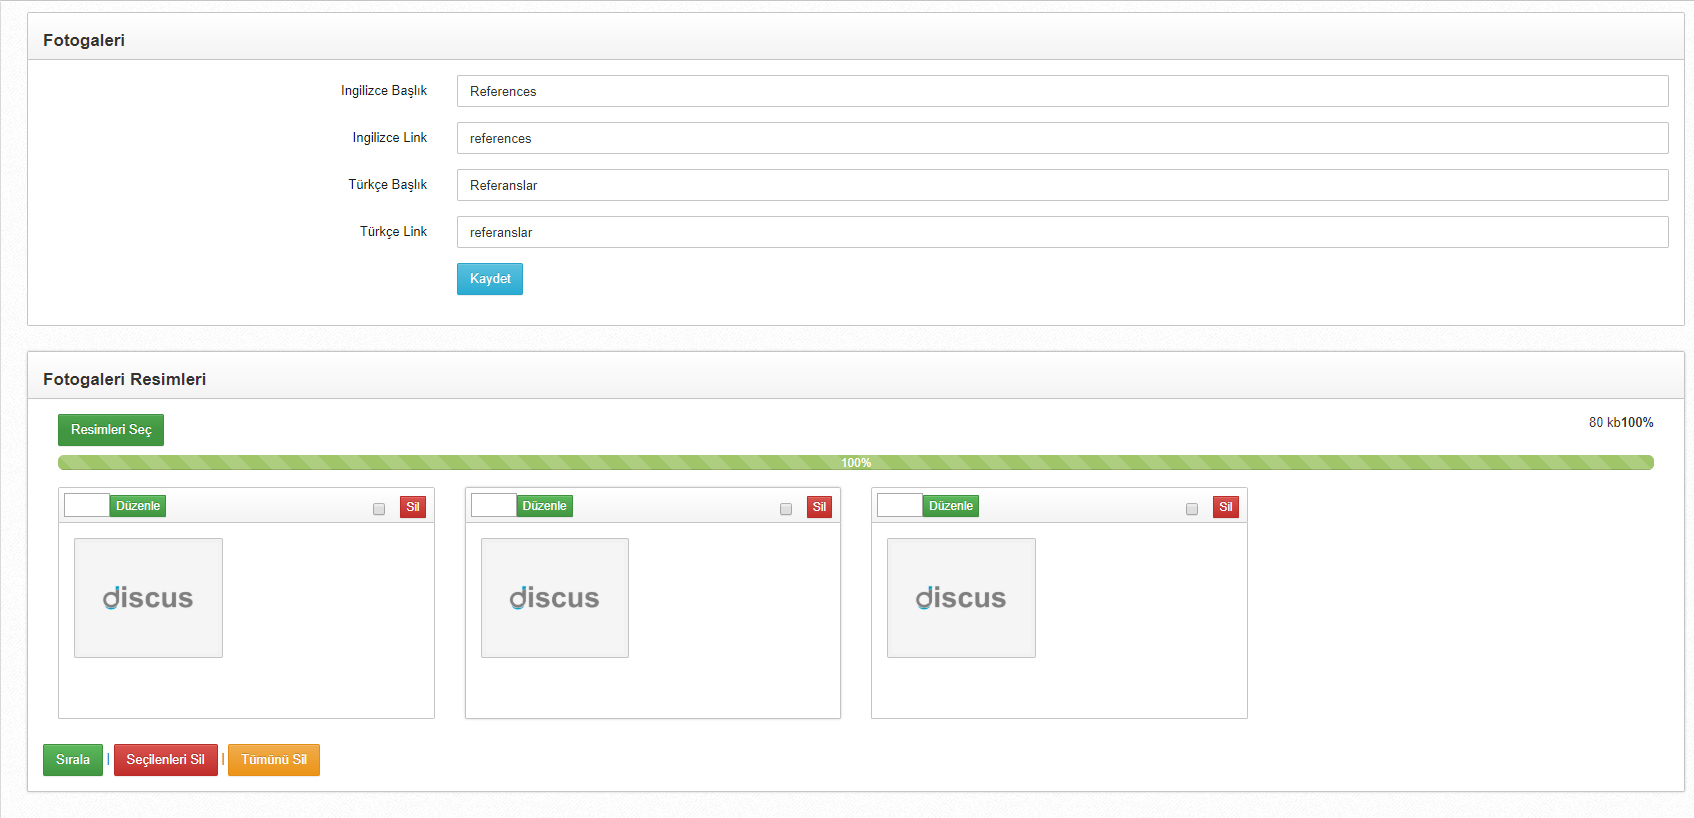Click Sil on the first image card
This screenshot has height=818, width=1694.
[413, 507]
